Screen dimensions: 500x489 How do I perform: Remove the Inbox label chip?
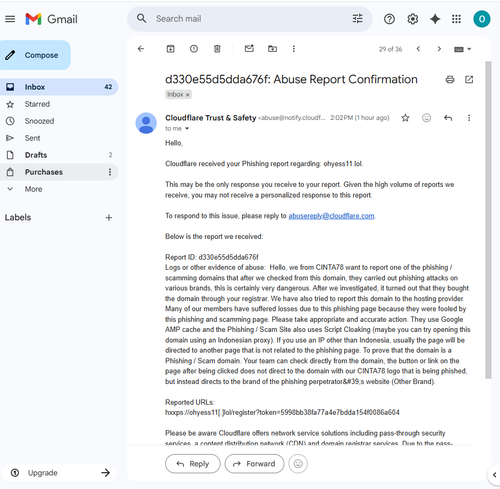[x=188, y=95]
